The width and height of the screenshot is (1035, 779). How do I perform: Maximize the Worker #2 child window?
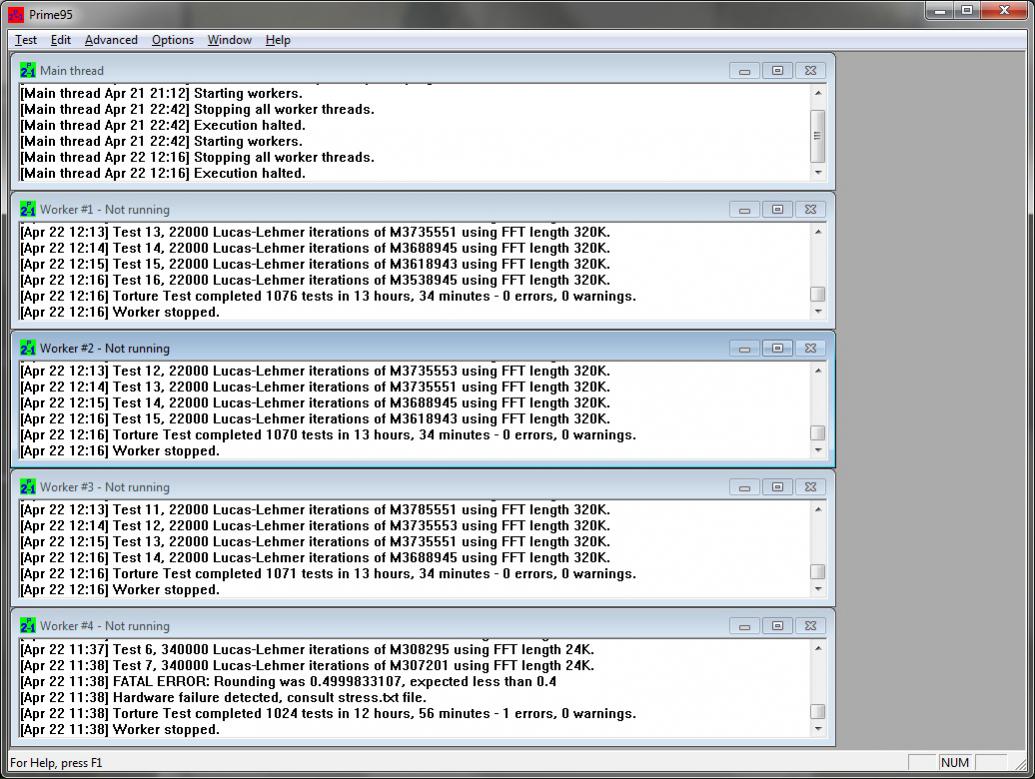tap(778, 348)
